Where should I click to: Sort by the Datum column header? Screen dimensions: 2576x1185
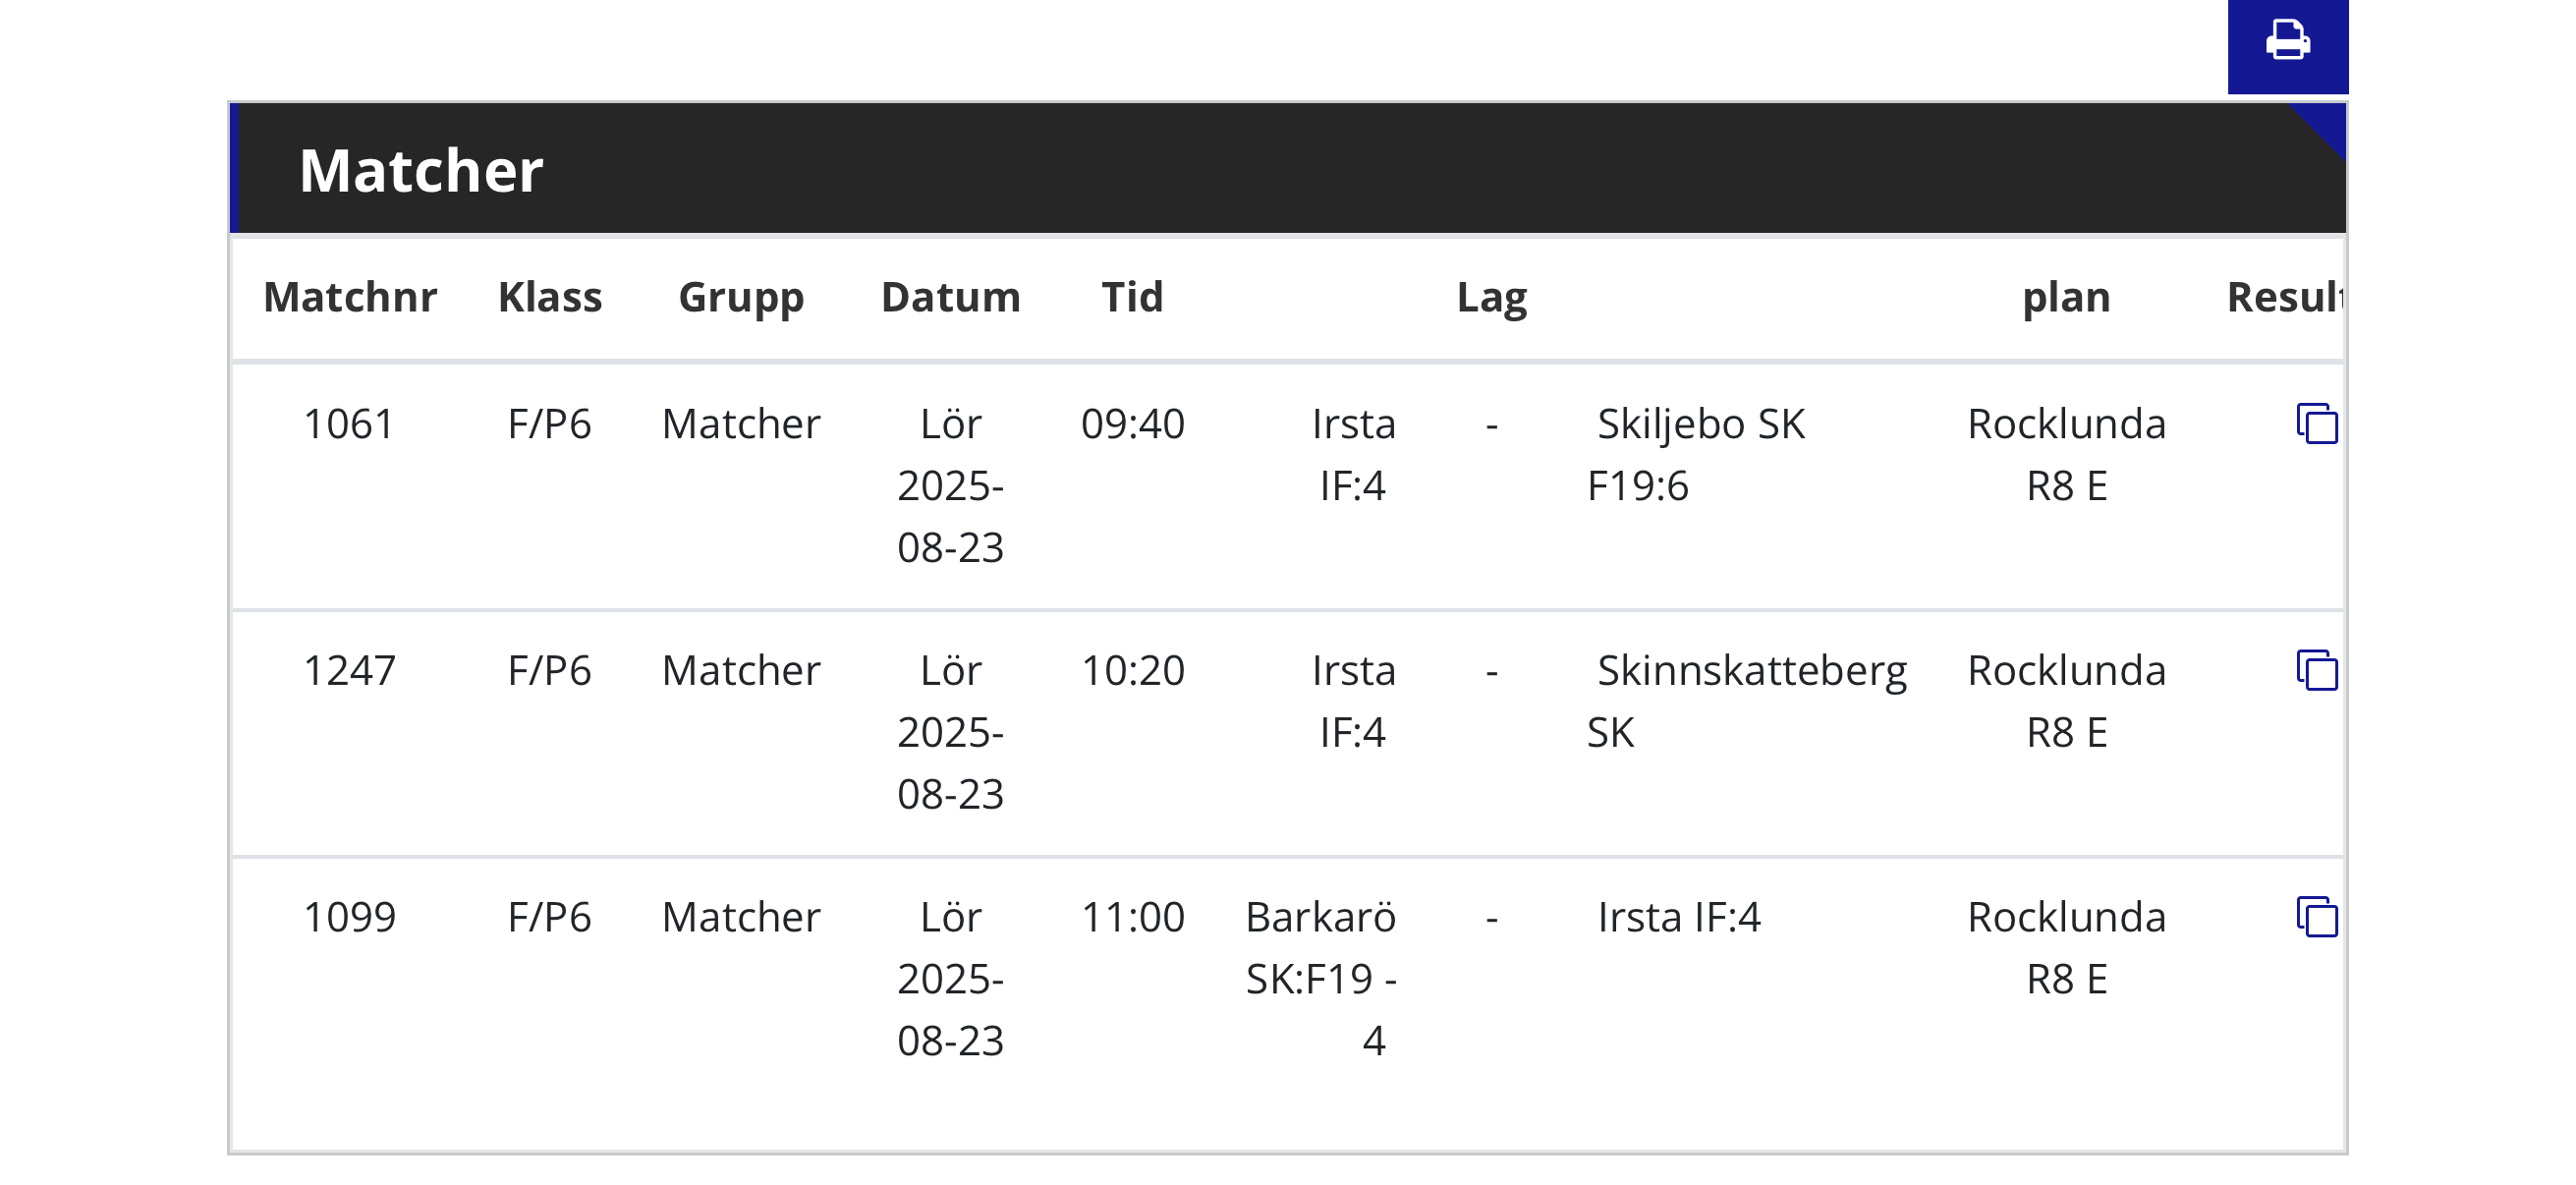pos(950,297)
